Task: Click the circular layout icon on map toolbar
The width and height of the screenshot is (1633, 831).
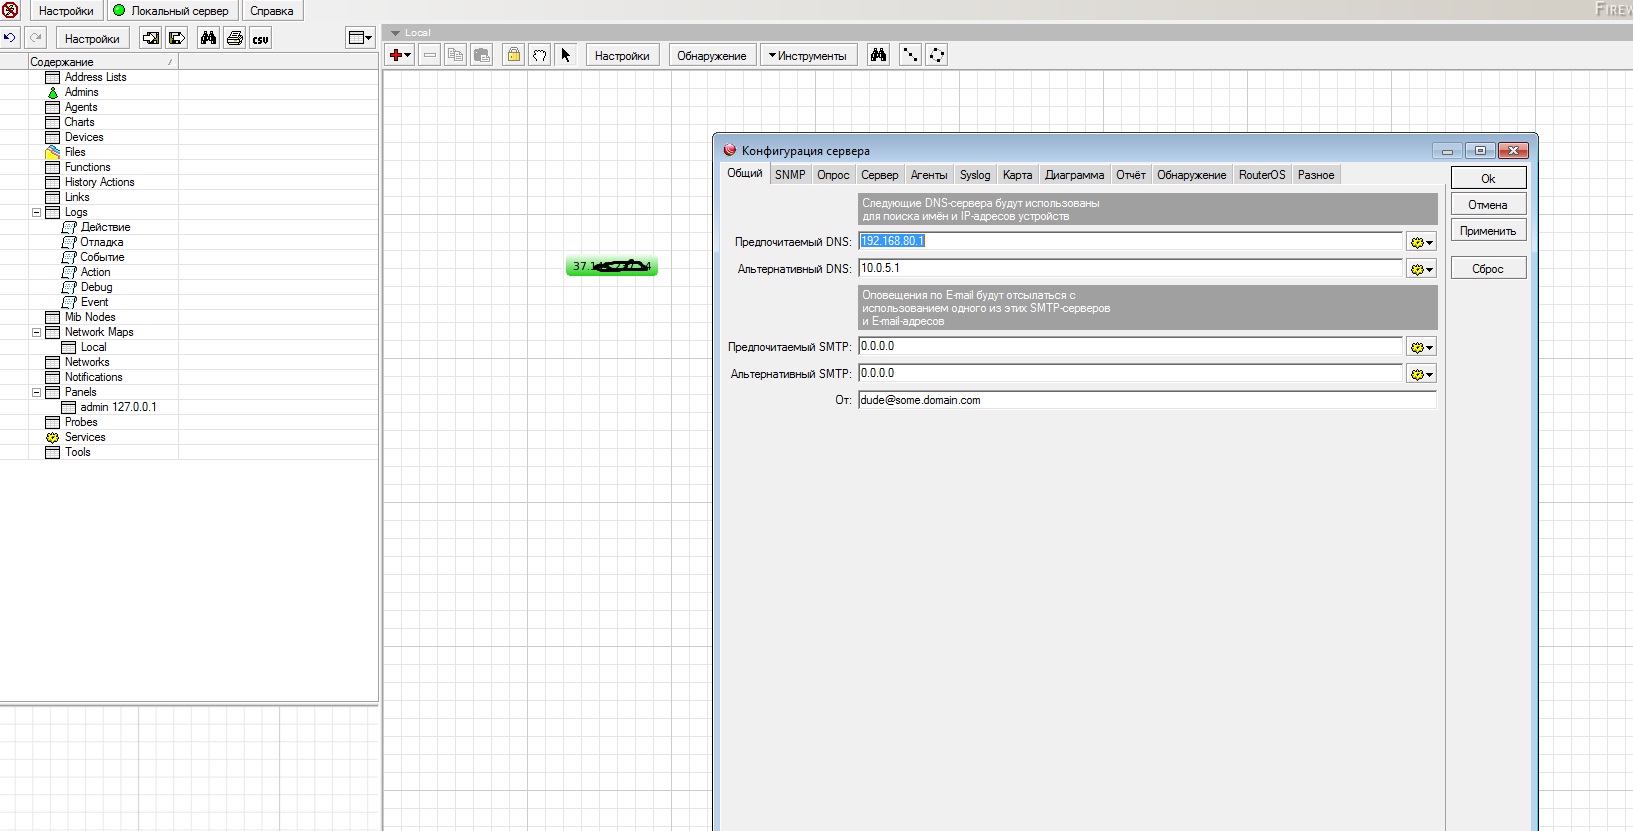Action: (x=936, y=55)
